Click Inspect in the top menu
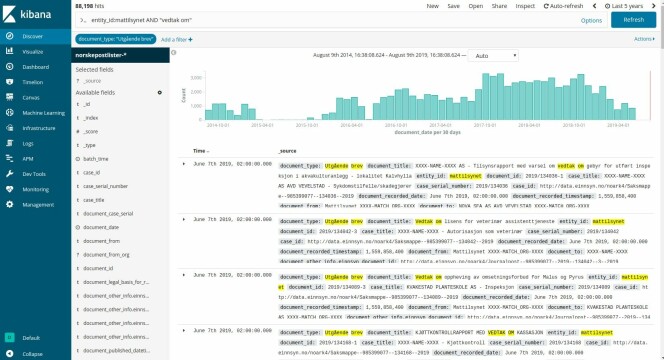The width and height of the screenshot is (664, 360). pyautogui.click(x=525, y=6)
